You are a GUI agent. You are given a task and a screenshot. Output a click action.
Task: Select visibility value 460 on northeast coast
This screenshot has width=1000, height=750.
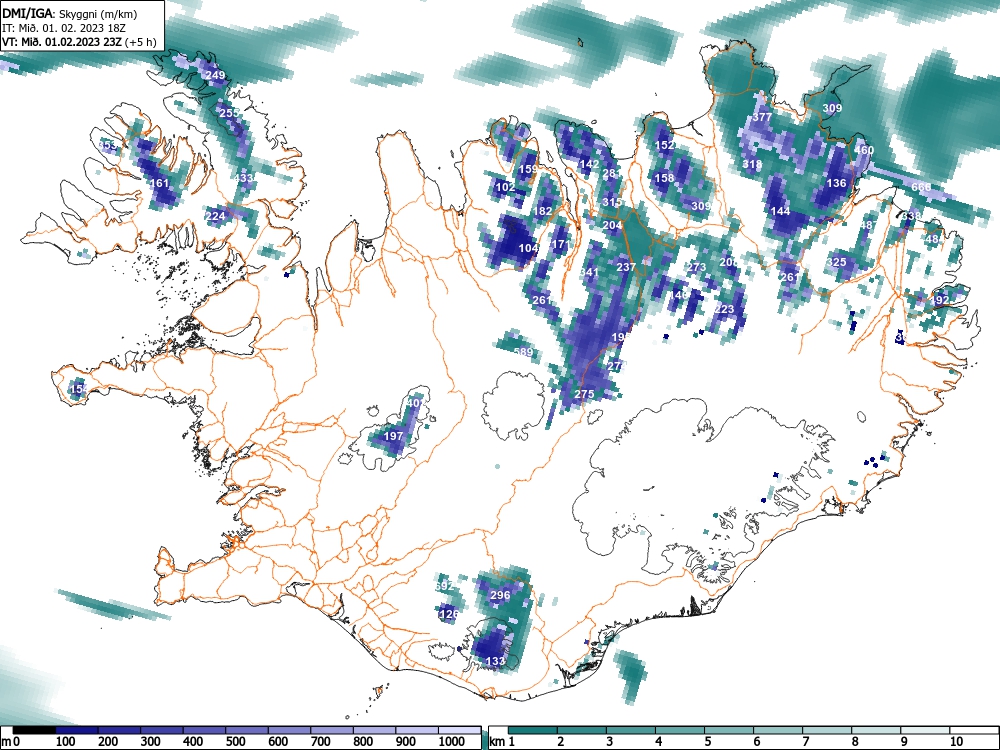(x=864, y=151)
